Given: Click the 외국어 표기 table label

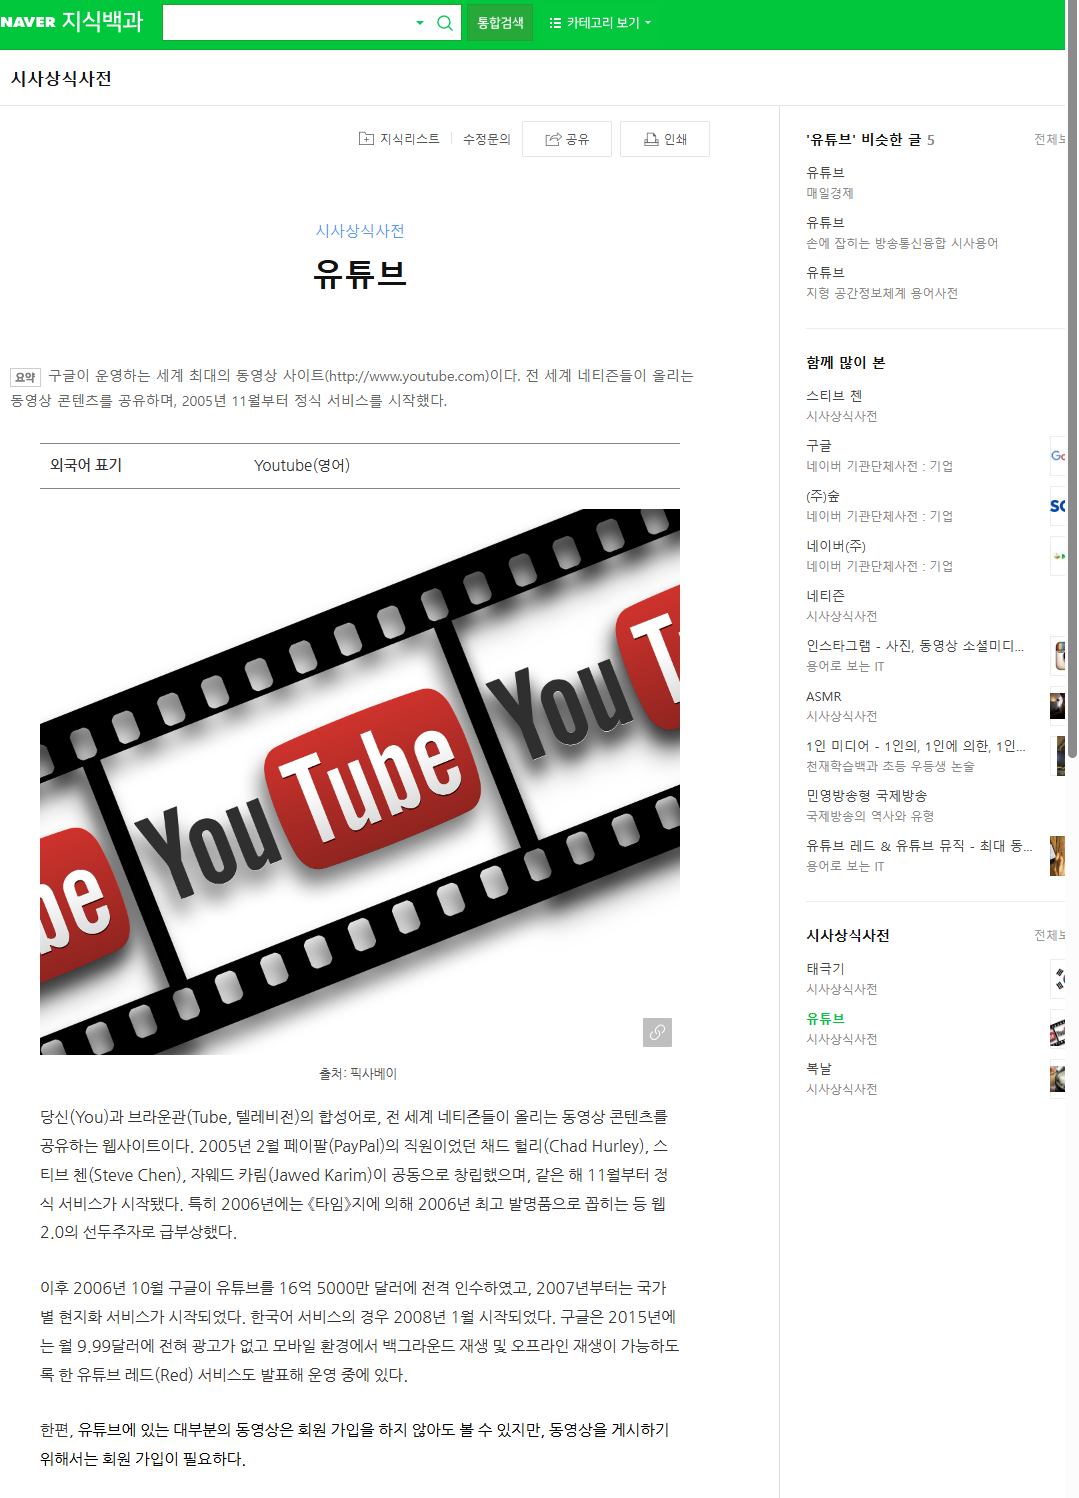Looking at the screenshot, I should (86, 465).
